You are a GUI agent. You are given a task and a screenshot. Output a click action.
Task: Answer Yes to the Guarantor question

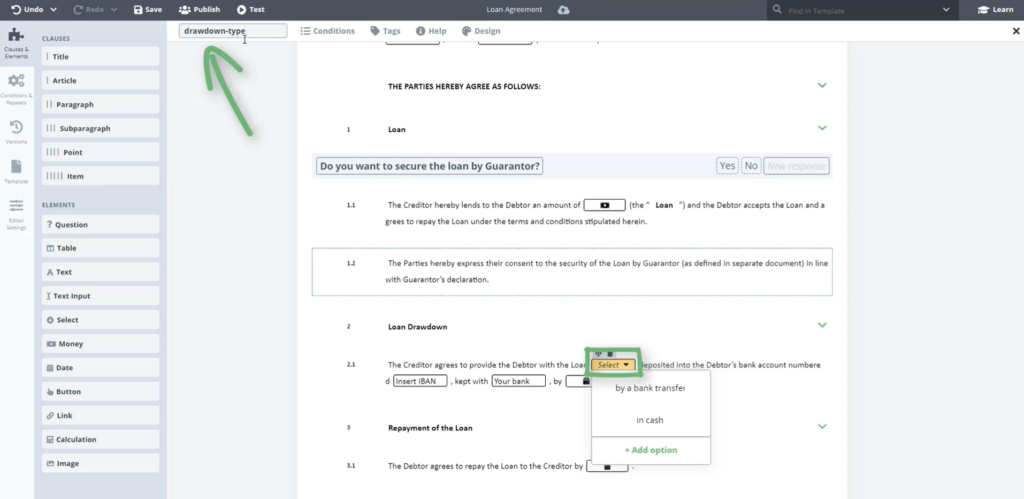[727, 166]
